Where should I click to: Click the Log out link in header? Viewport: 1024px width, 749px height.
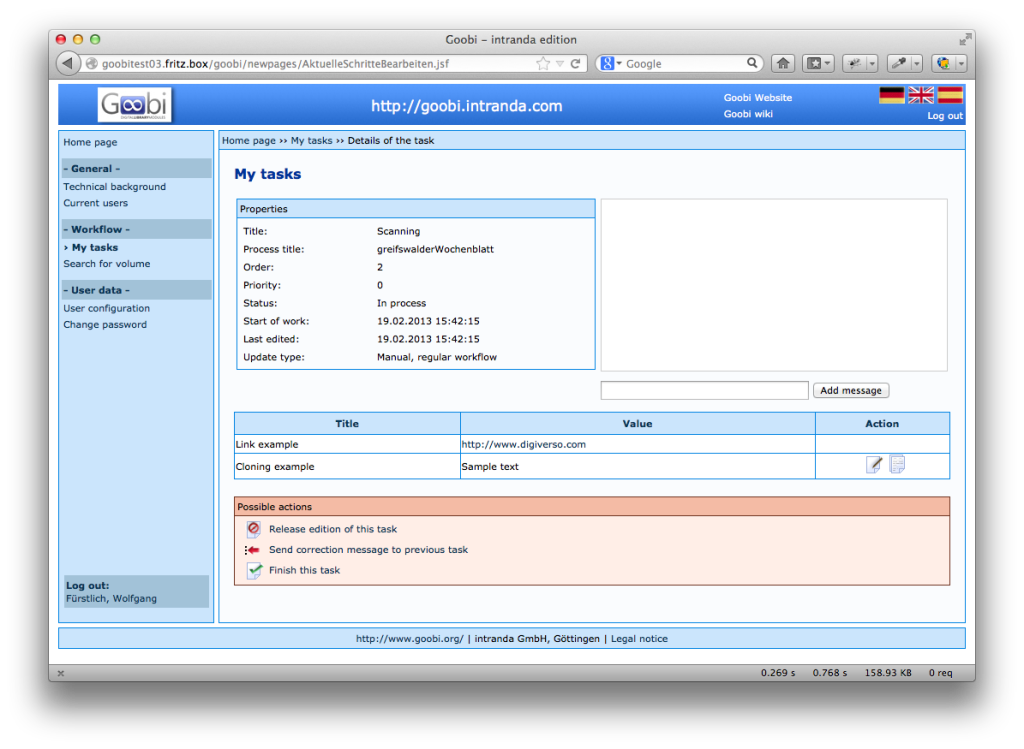click(945, 116)
